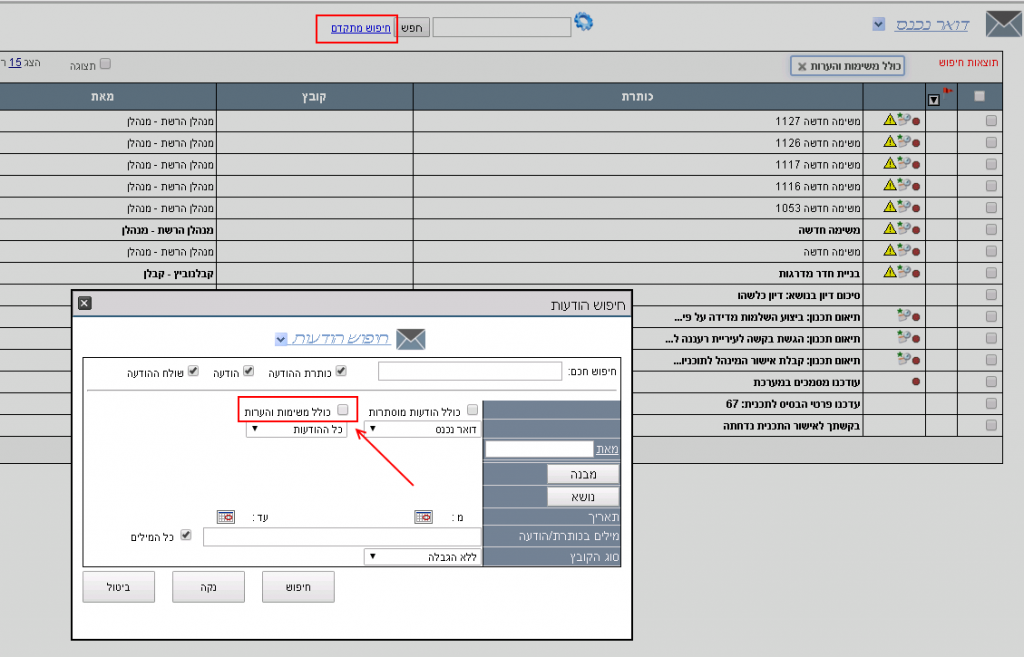Click the קובץ column header
The image size is (1024, 657).
tap(314, 96)
